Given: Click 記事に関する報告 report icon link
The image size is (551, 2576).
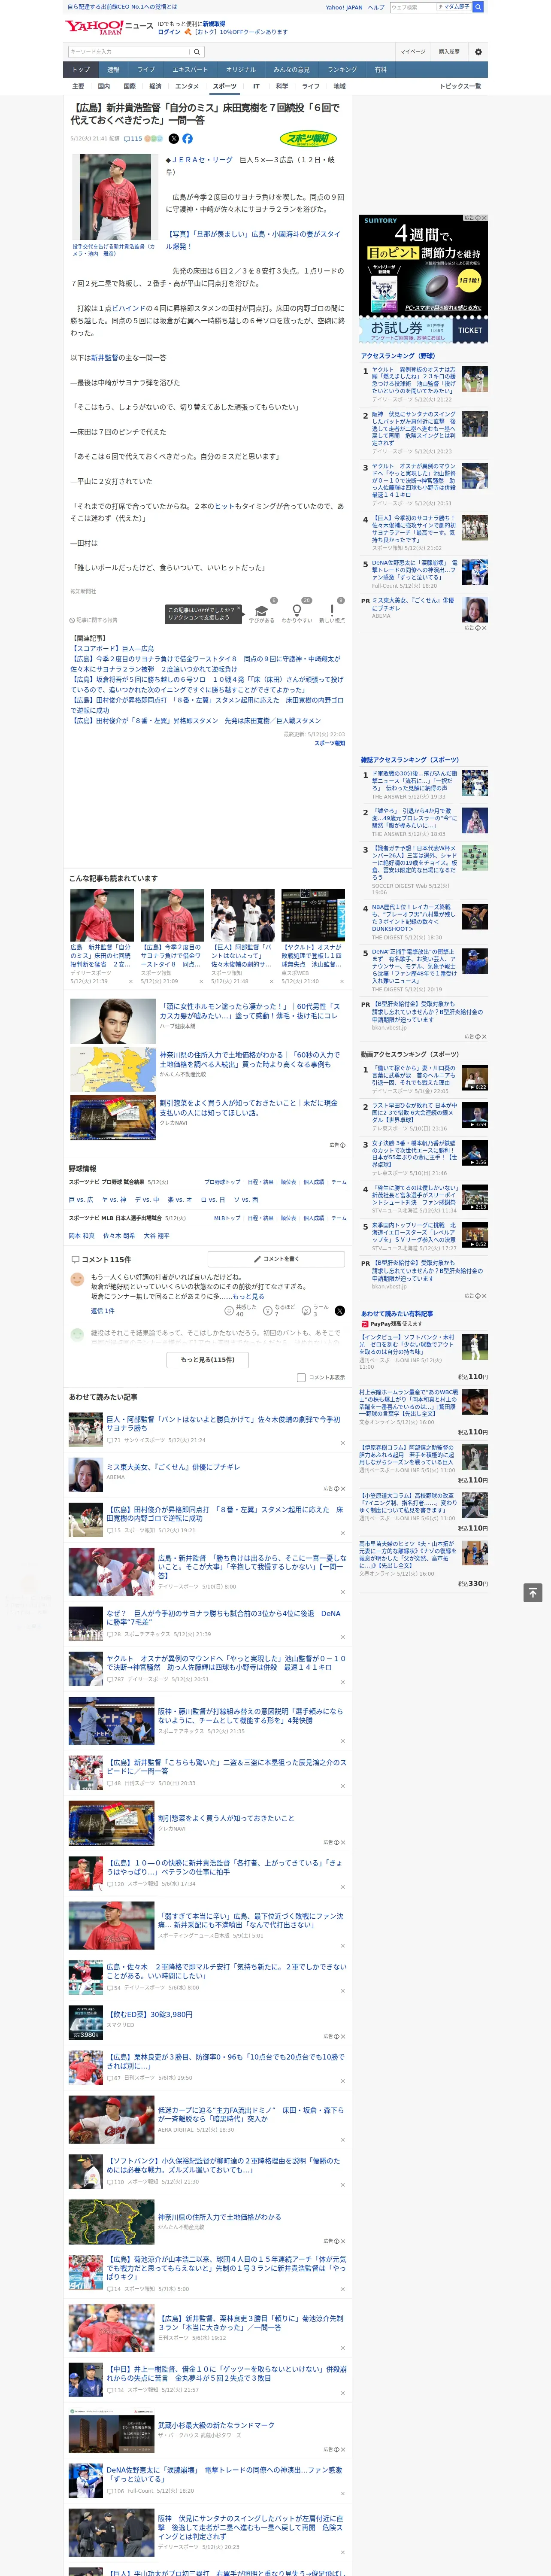Looking at the screenshot, I should (x=93, y=620).
